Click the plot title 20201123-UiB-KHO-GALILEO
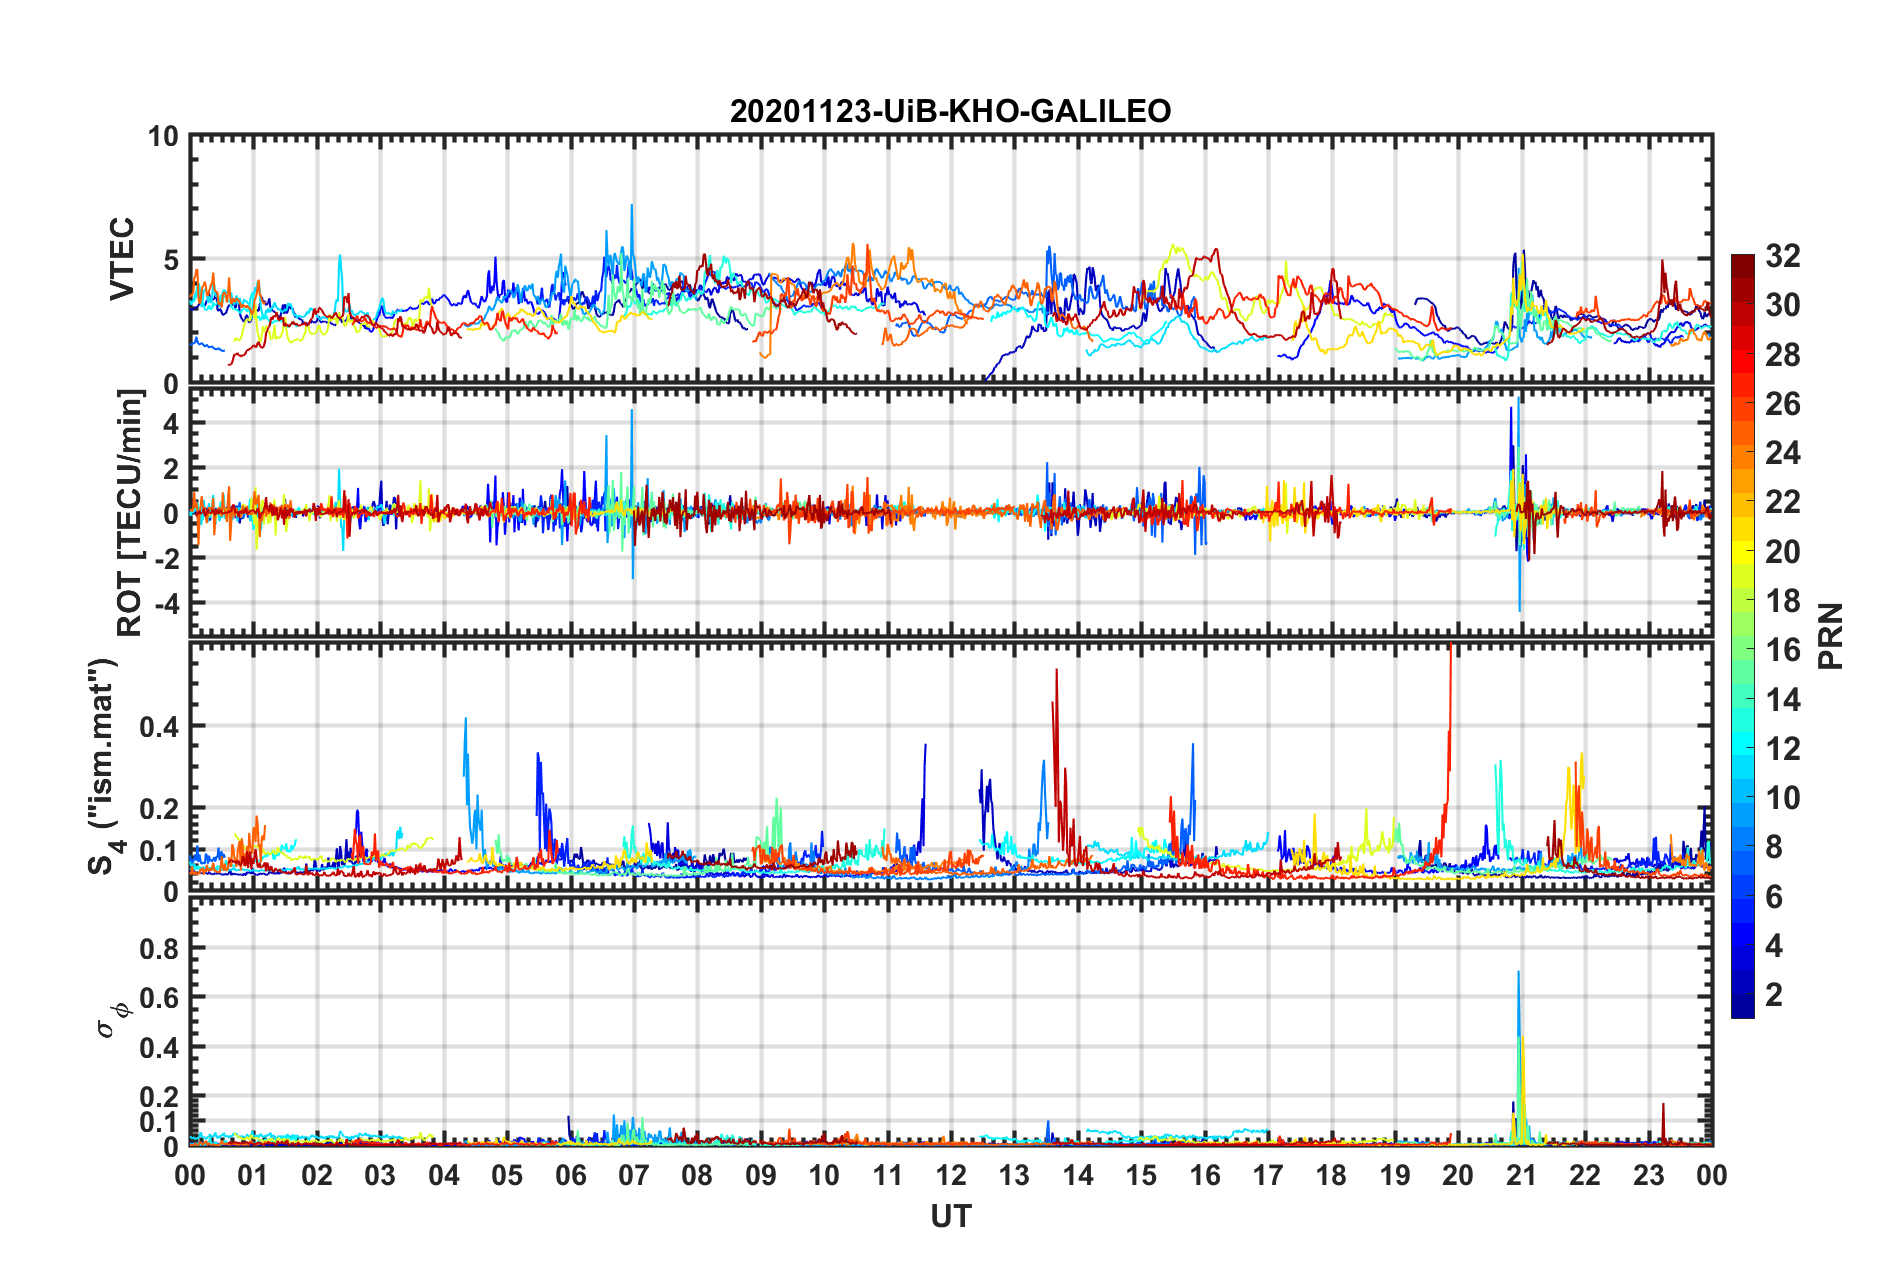1902x1272 pixels. pos(950,111)
